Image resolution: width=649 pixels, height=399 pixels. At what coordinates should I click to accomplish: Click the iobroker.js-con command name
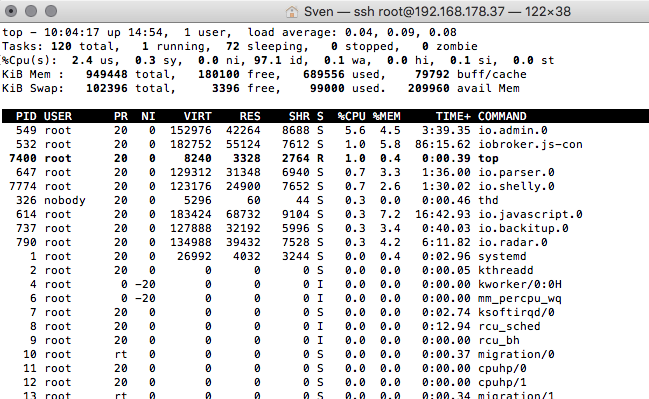(x=530, y=144)
